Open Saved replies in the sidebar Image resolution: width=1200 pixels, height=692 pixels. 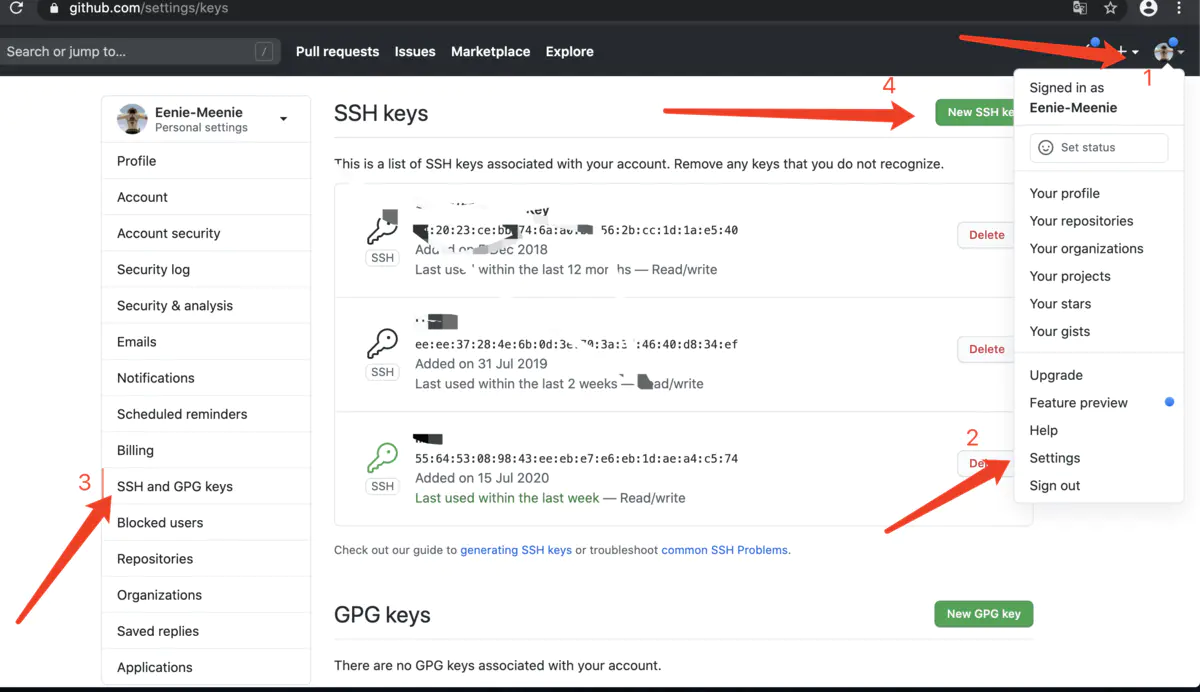[206, 631]
